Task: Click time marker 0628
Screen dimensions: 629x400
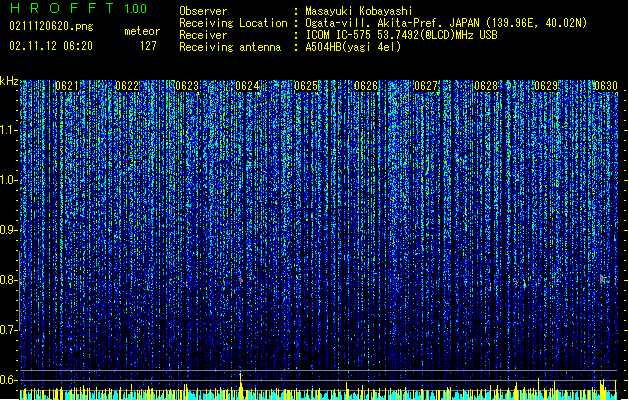Action: [x=486, y=86]
